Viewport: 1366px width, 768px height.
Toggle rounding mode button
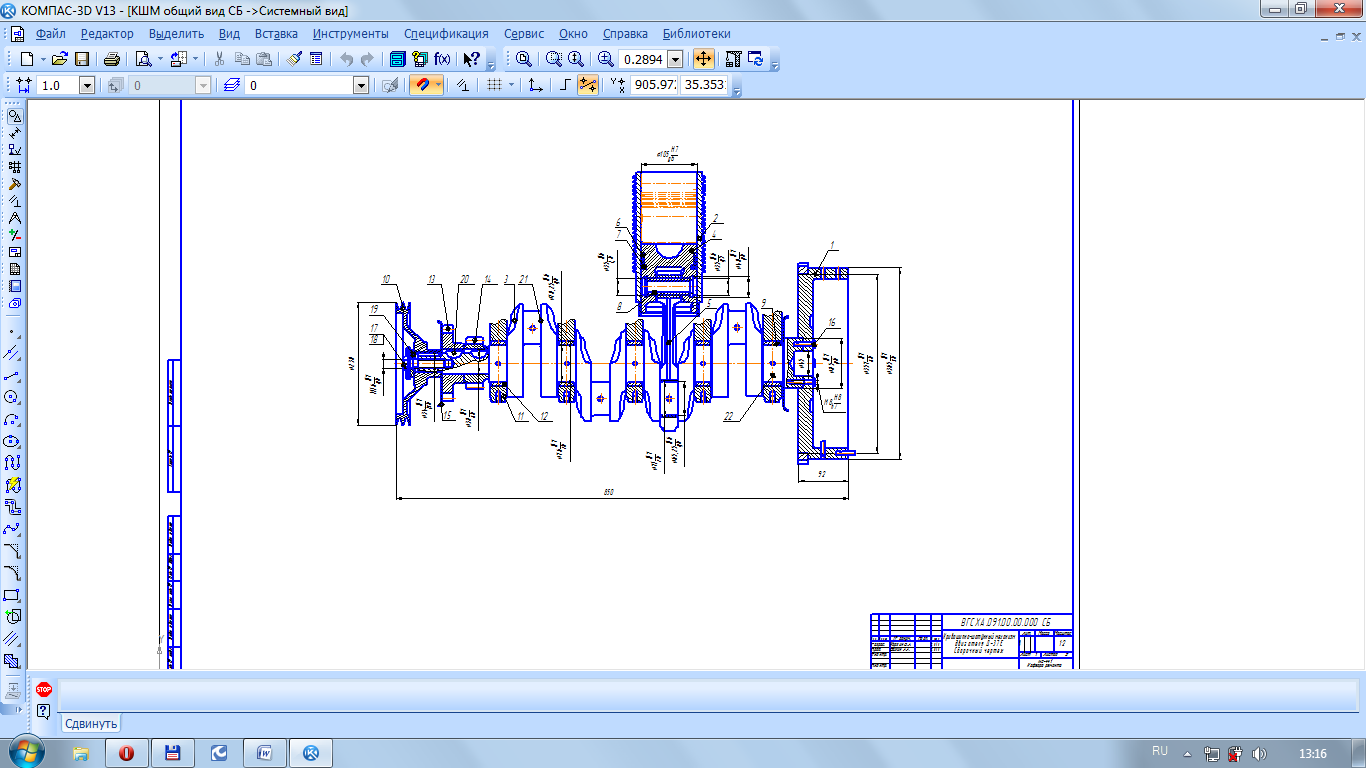coord(587,85)
